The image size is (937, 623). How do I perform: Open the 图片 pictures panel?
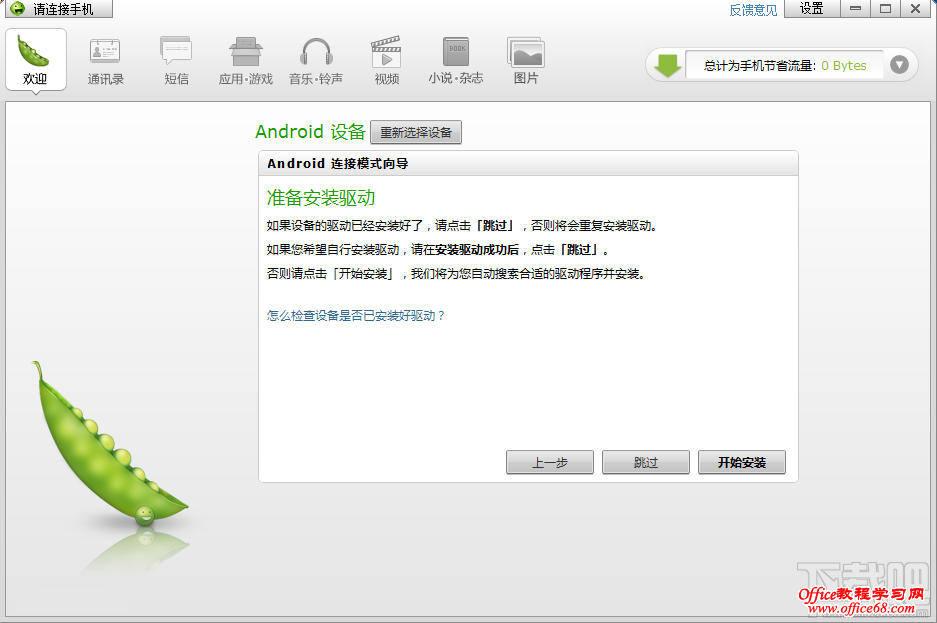[525, 58]
